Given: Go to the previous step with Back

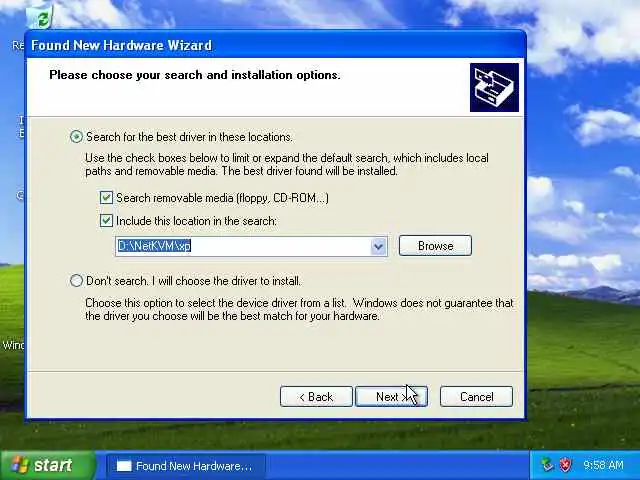Looking at the screenshot, I should [316, 396].
